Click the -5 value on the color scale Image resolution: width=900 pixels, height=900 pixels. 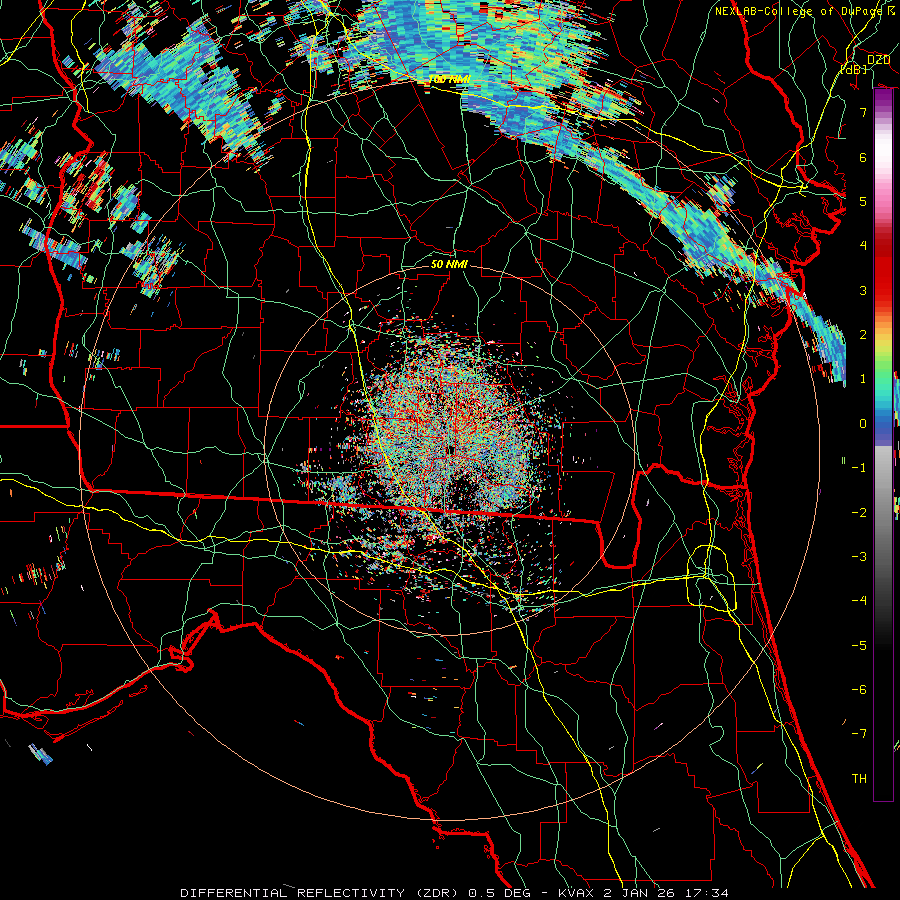pyautogui.click(x=859, y=646)
